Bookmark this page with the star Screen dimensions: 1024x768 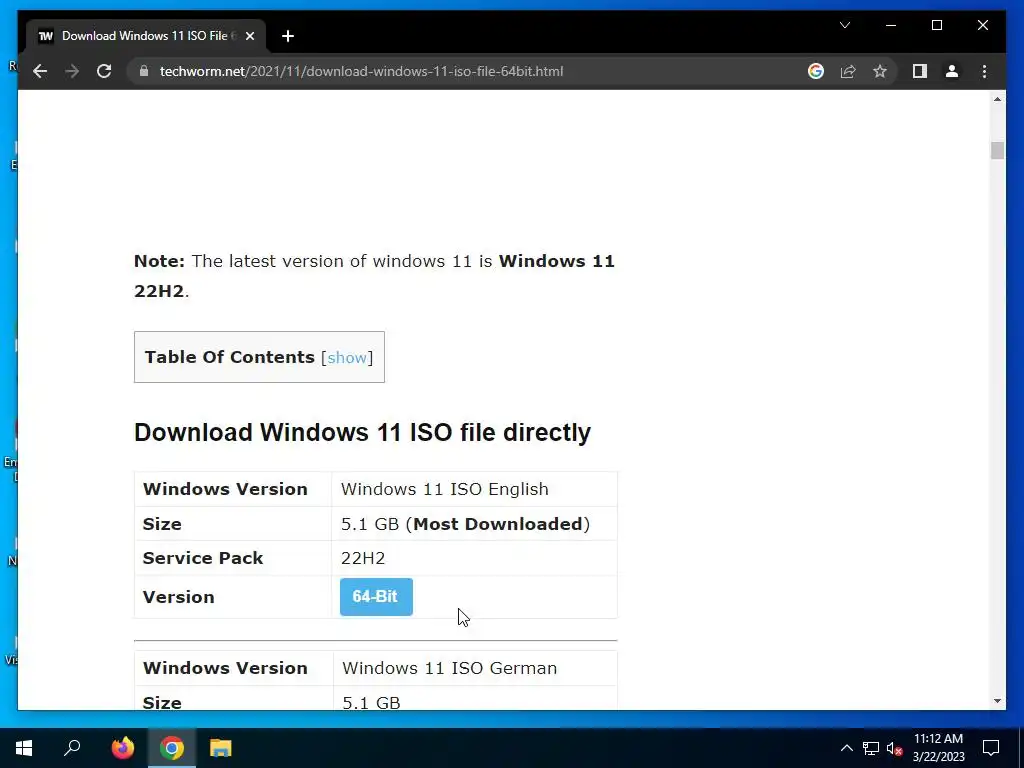click(880, 71)
